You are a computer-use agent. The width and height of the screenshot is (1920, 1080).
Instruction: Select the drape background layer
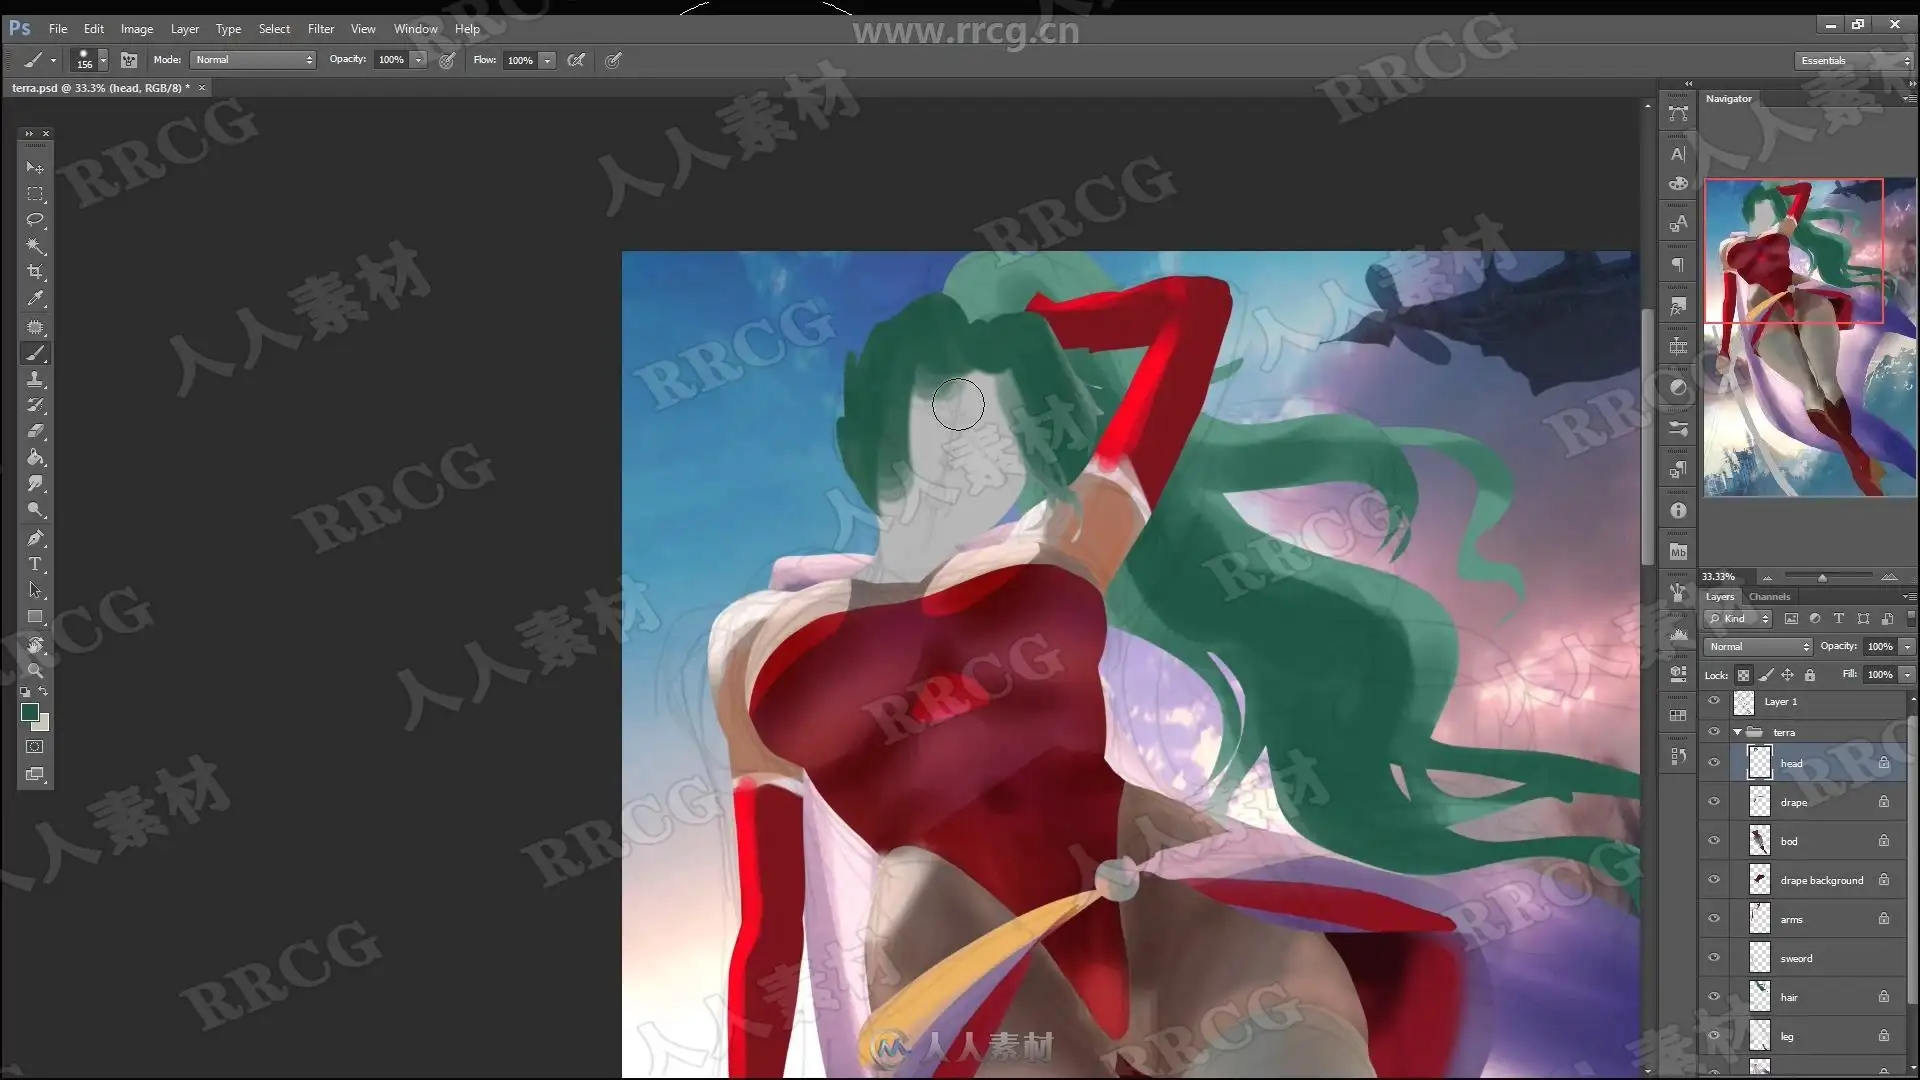click(1821, 880)
